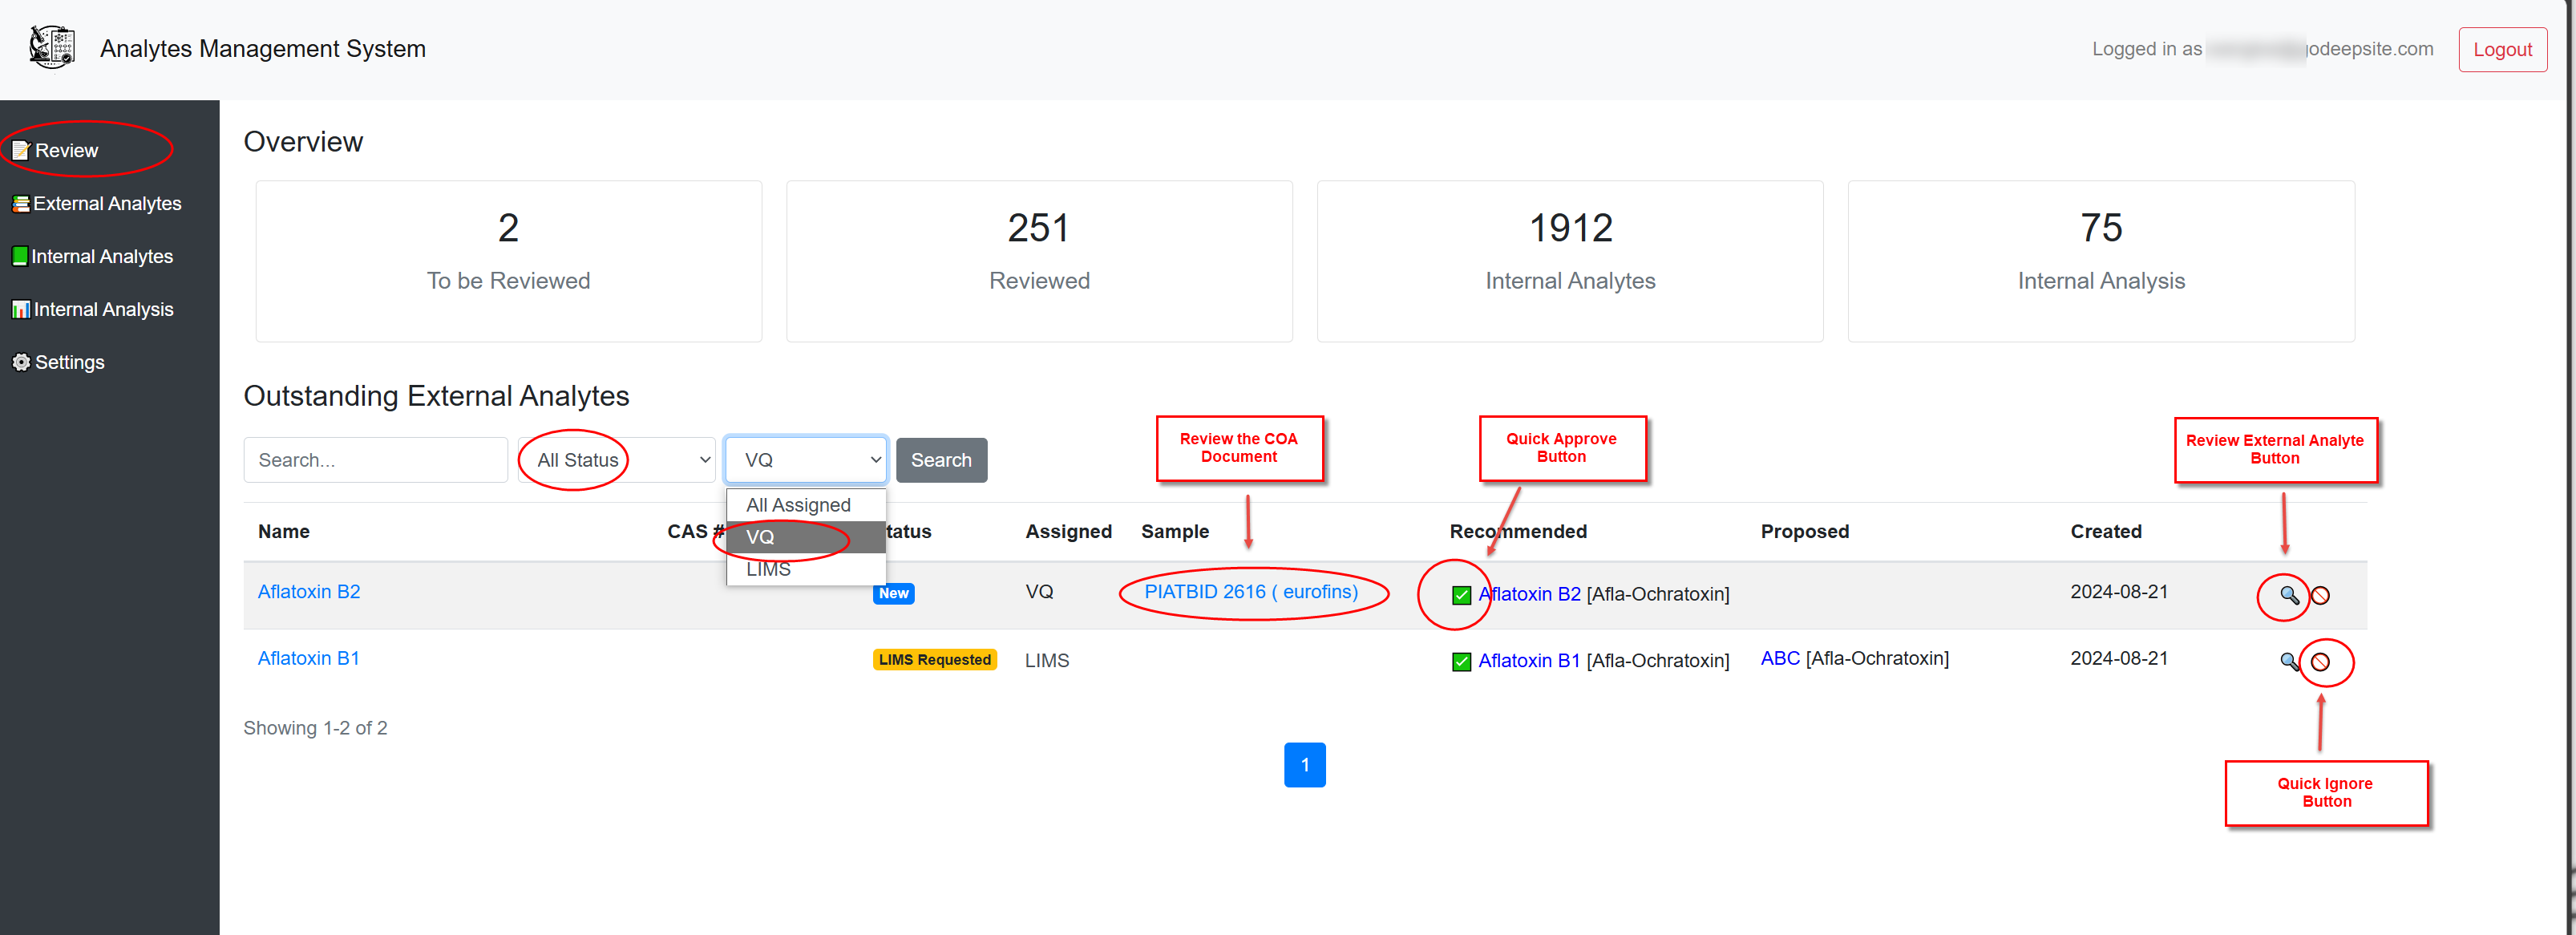This screenshot has height=935, width=2576.
Task: Quick ignore Aflatoxin B1 row icon
Action: [2321, 662]
